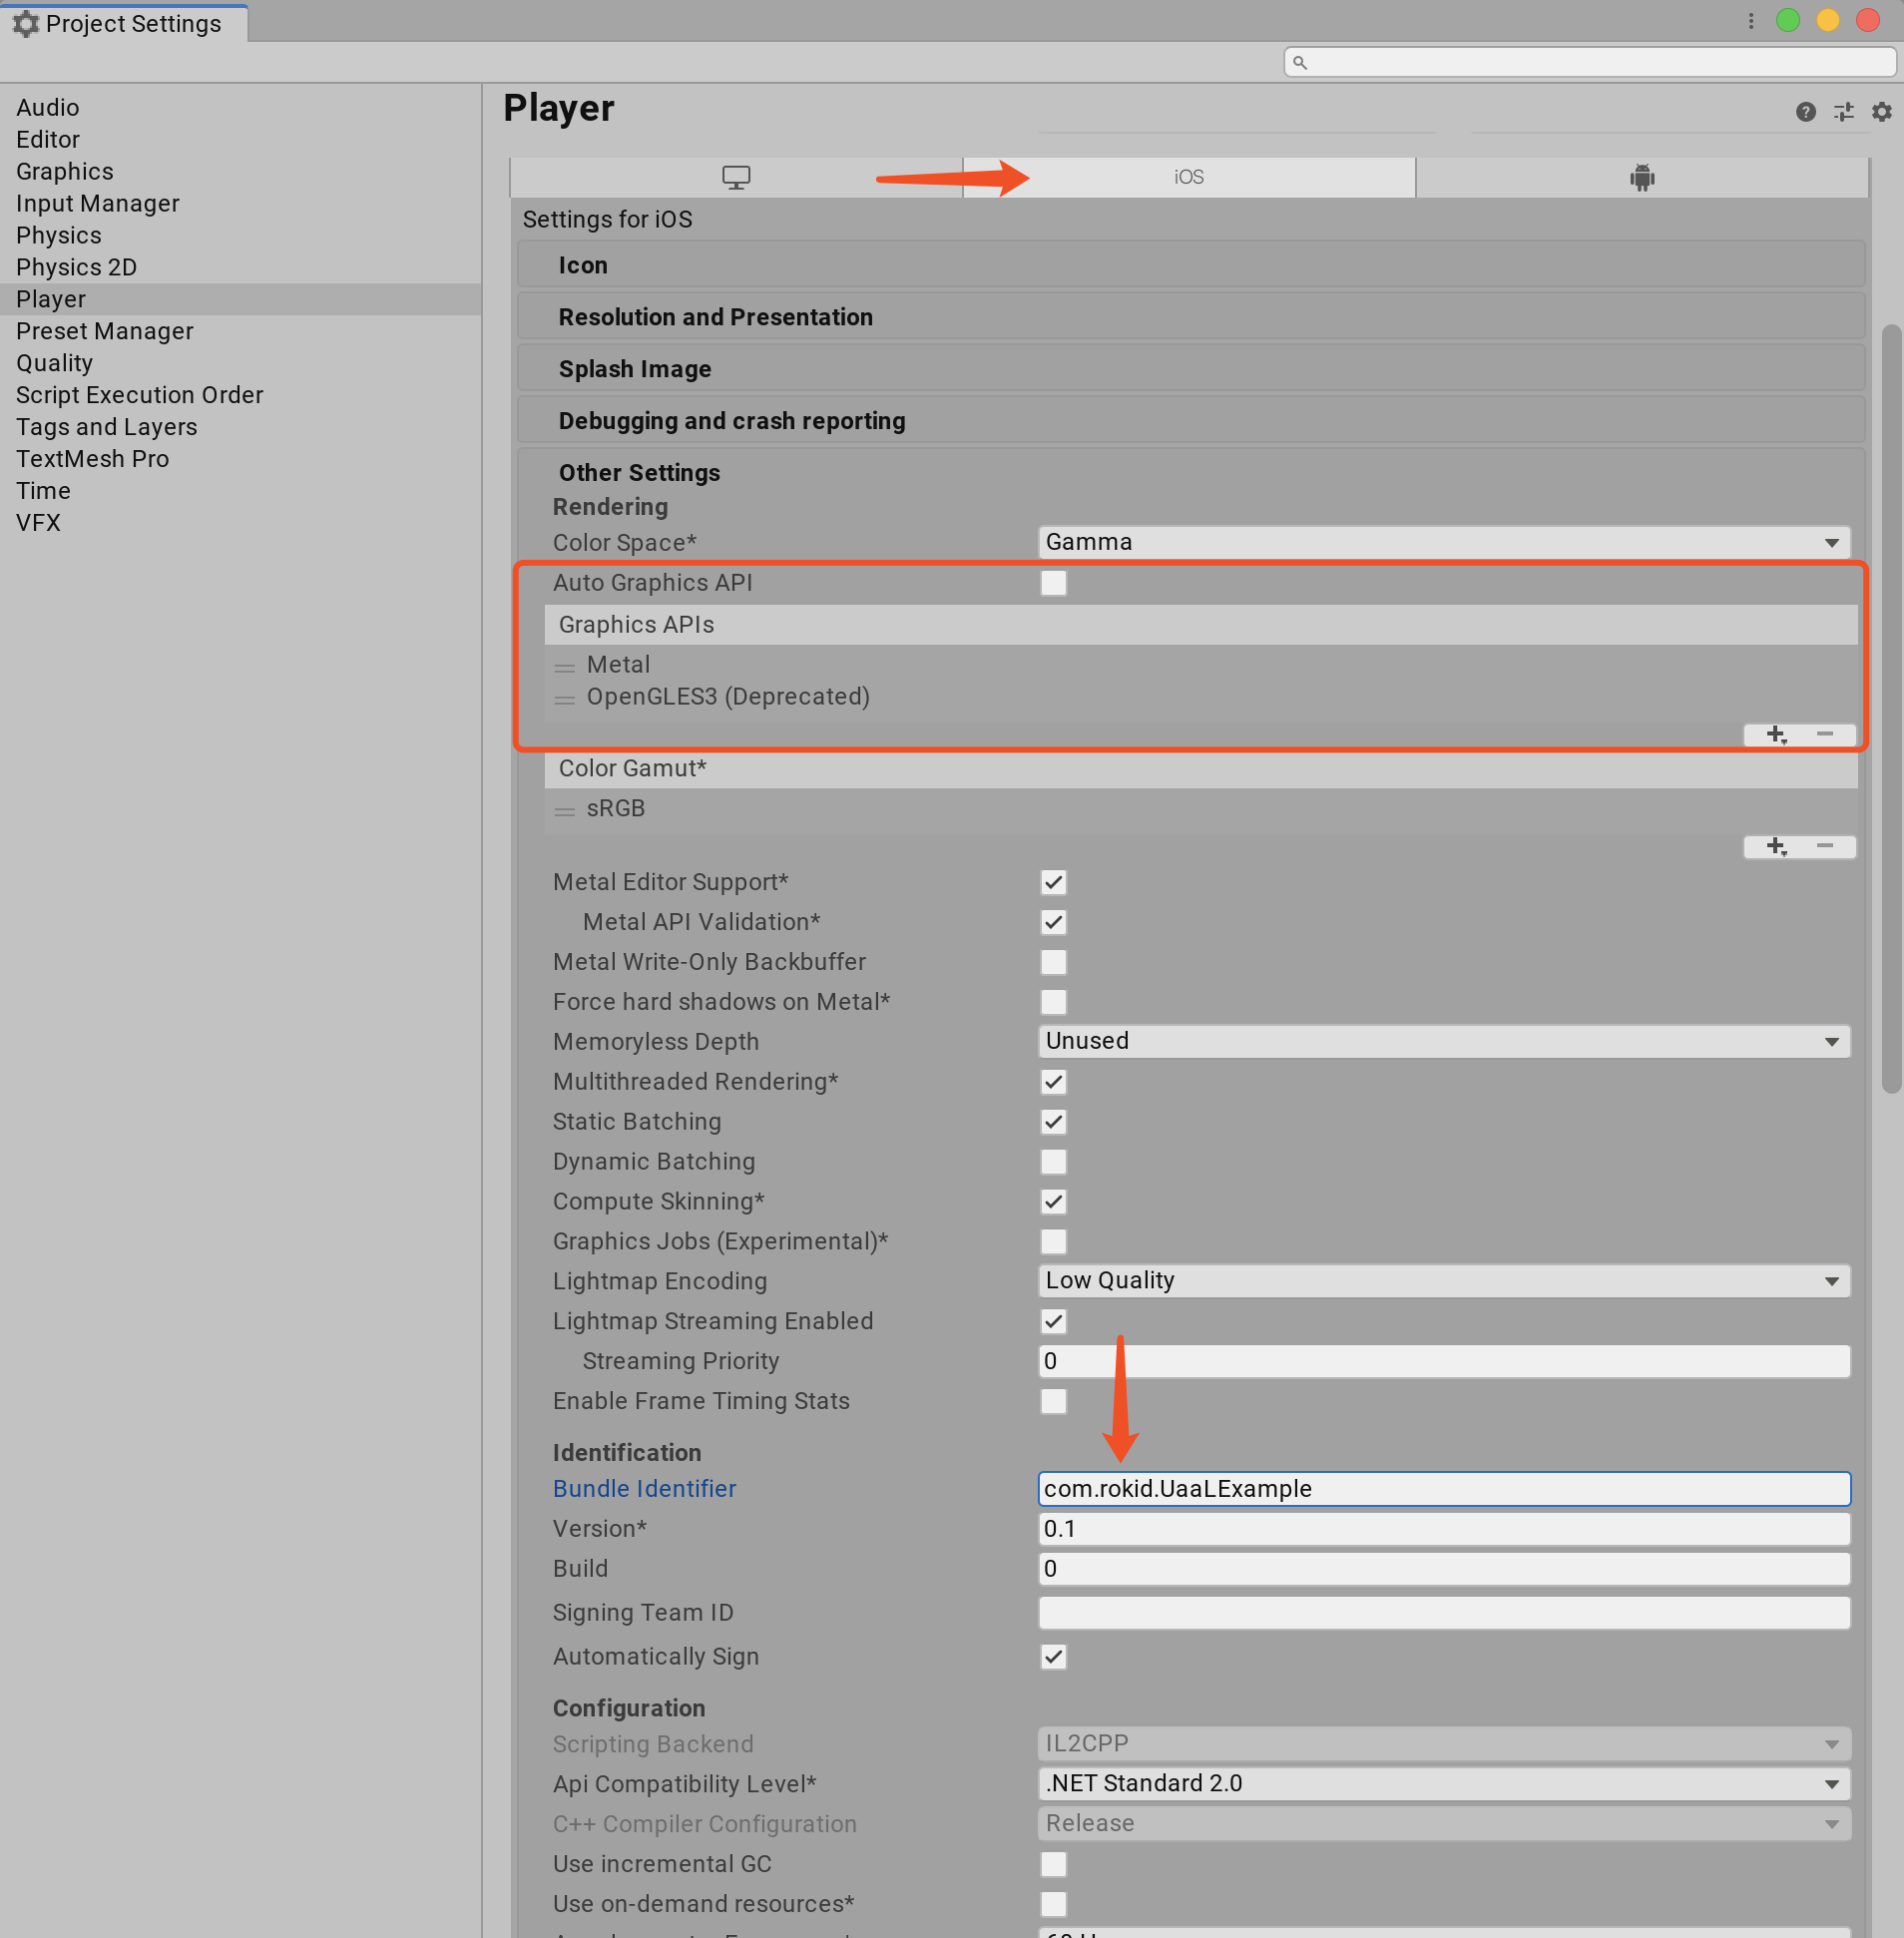
Task: Enable Use incremental GC
Action: (x=1053, y=1865)
